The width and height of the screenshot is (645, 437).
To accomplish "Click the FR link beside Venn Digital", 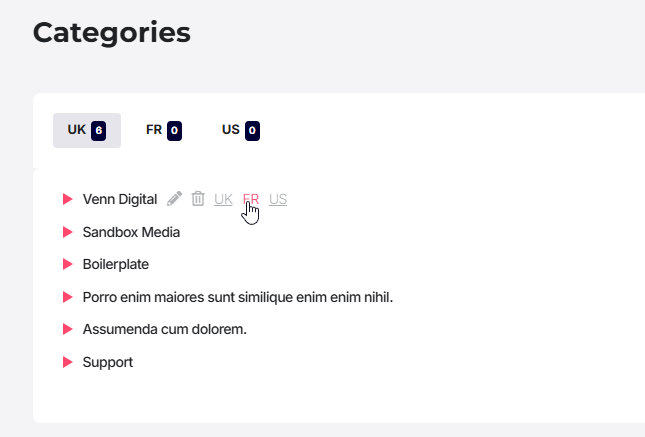I will coord(251,199).
